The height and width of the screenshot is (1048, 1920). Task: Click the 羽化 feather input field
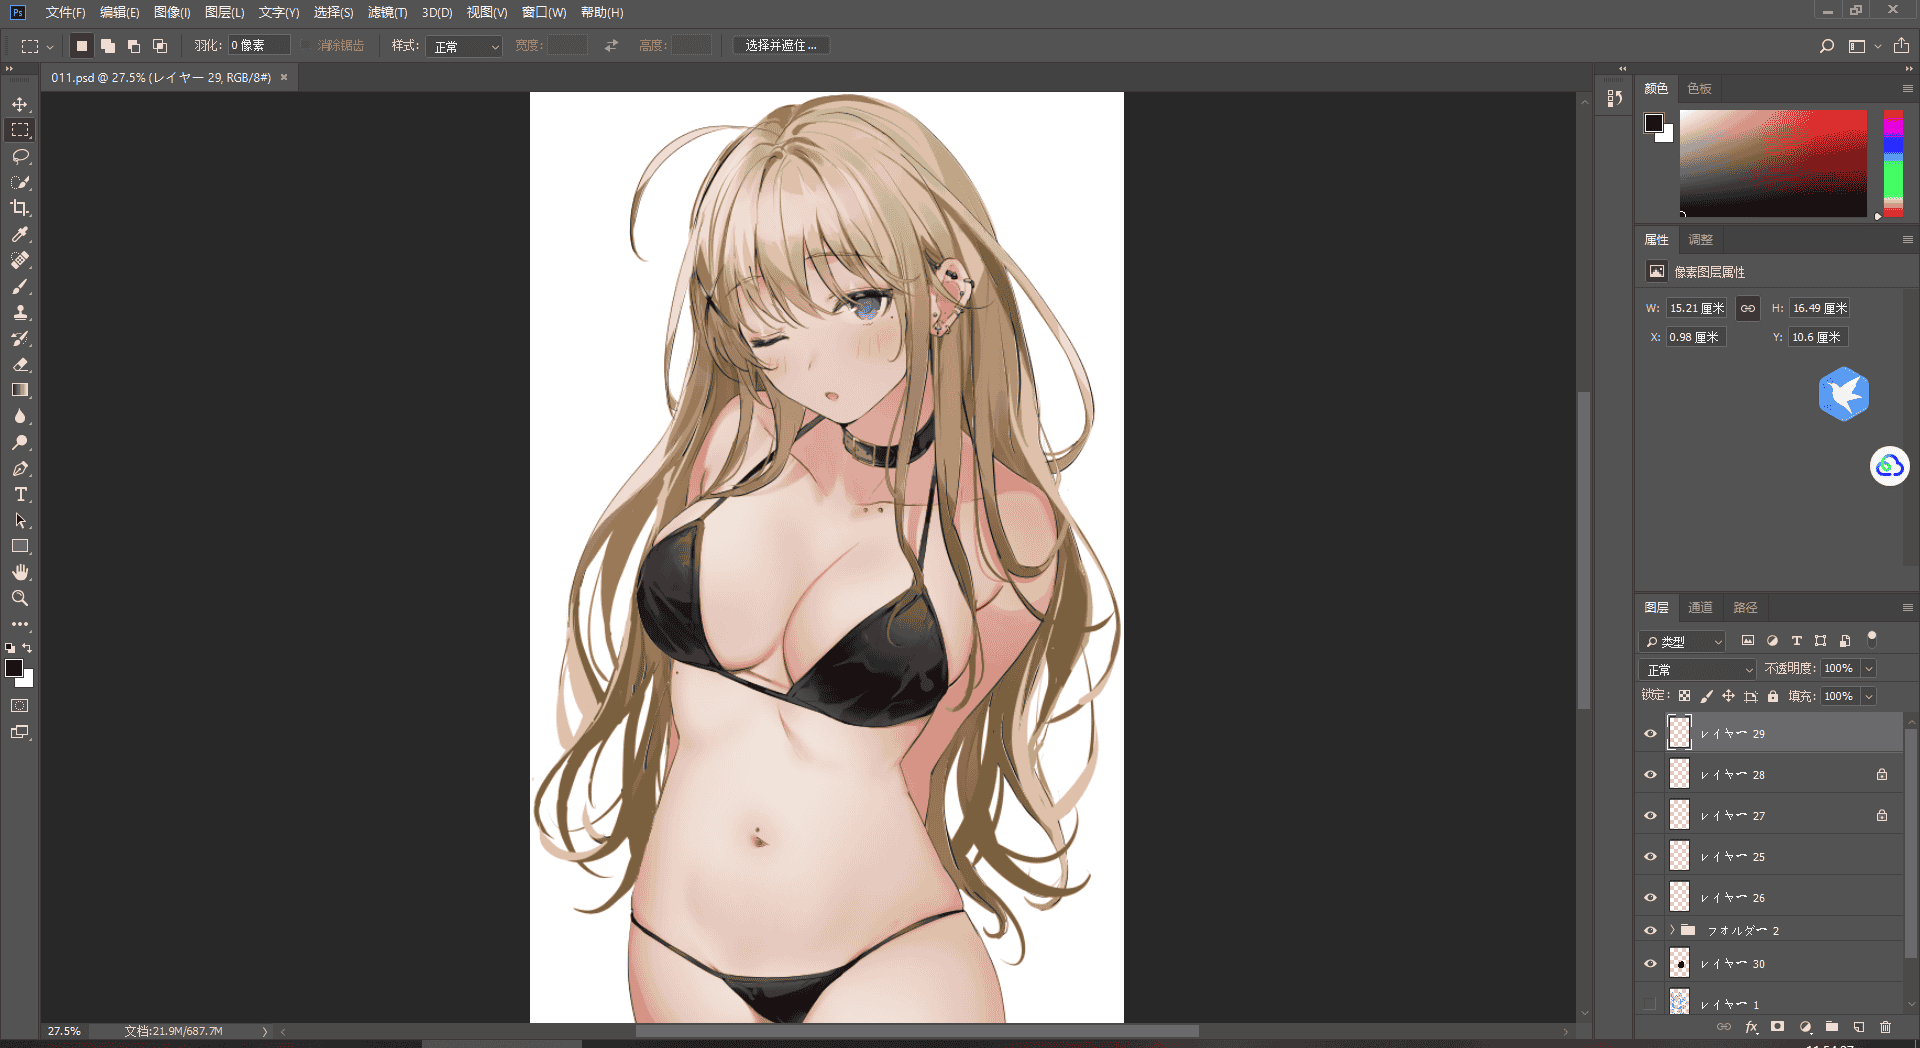(259, 46)
